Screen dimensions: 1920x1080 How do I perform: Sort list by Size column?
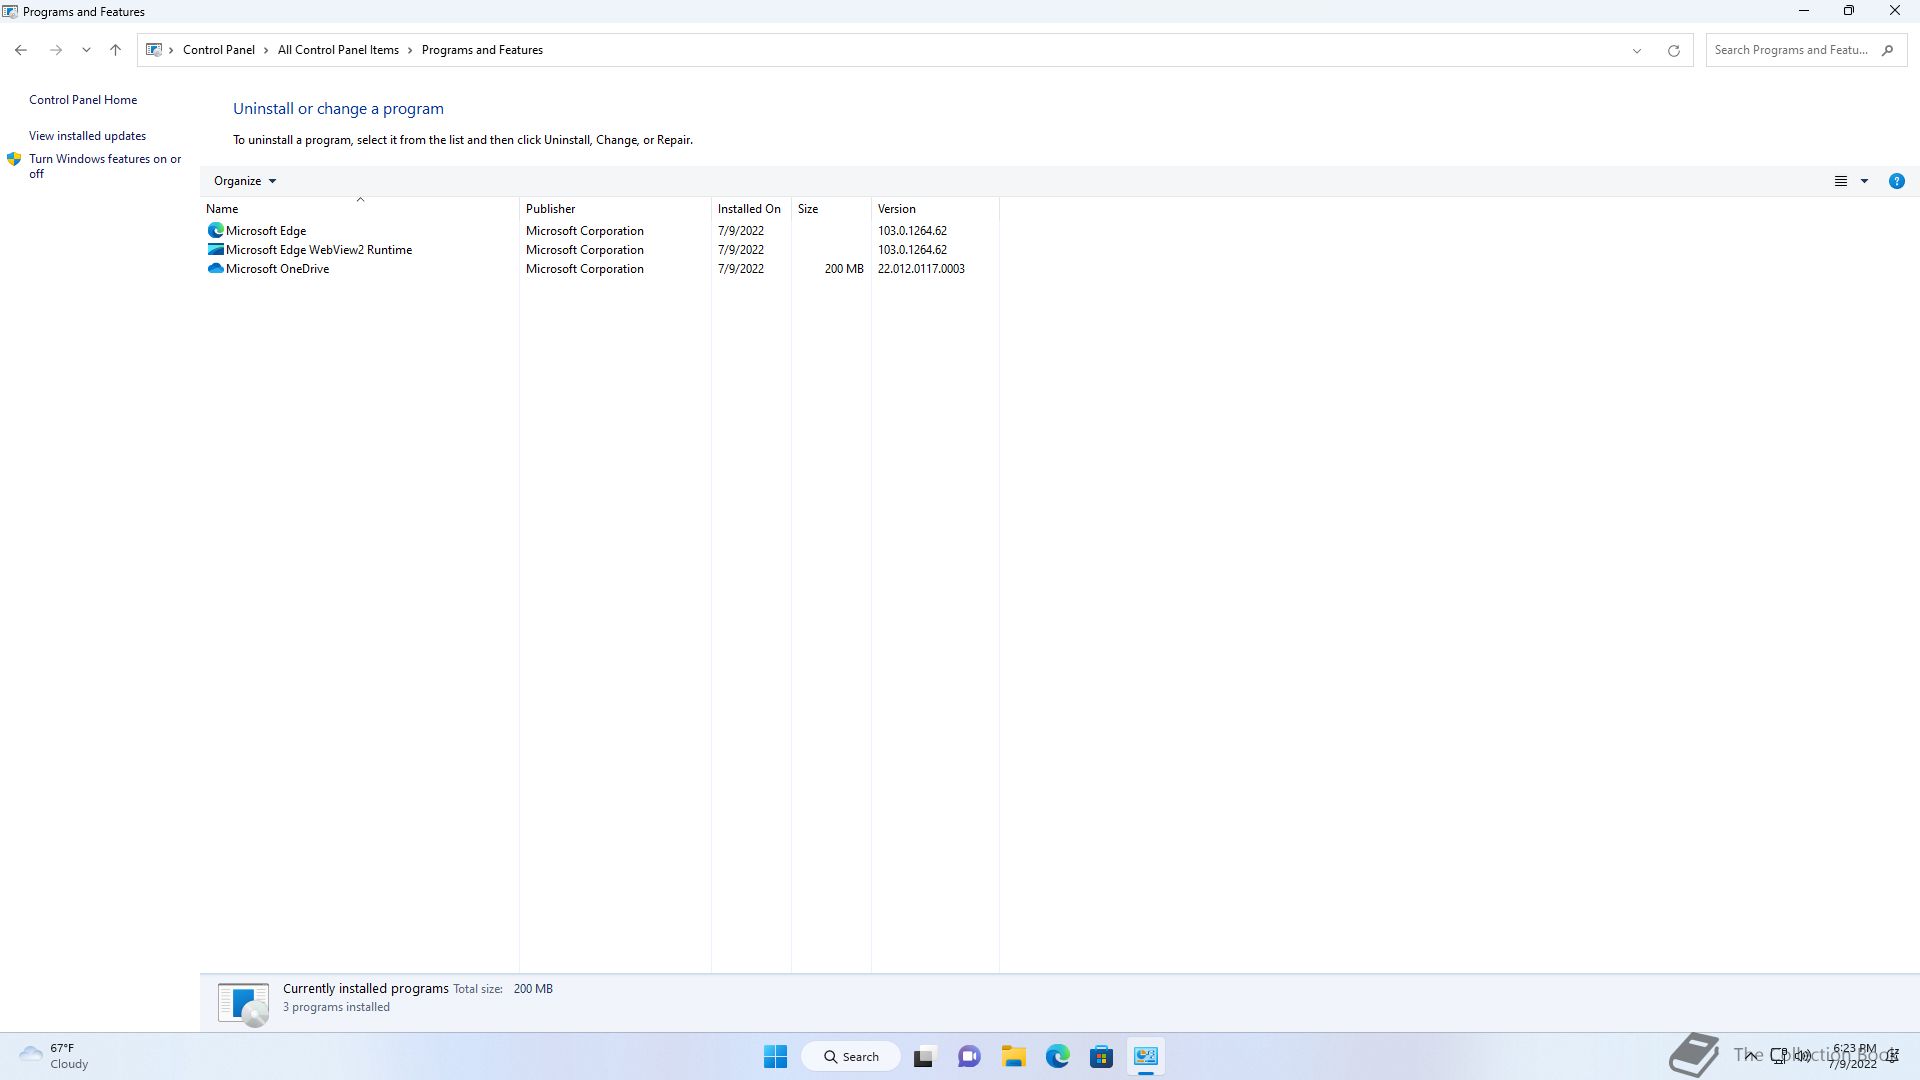[831, 209]
